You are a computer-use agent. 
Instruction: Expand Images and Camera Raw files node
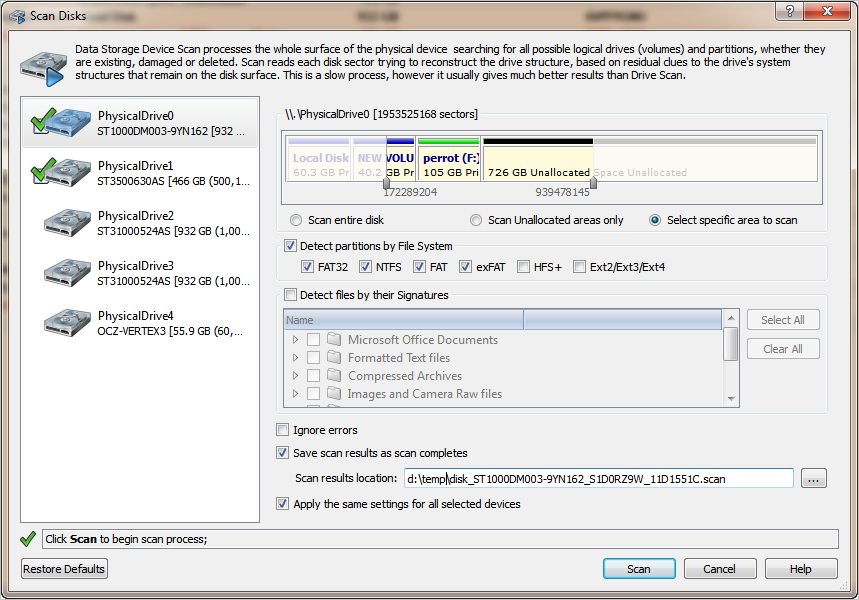(295, 393)
